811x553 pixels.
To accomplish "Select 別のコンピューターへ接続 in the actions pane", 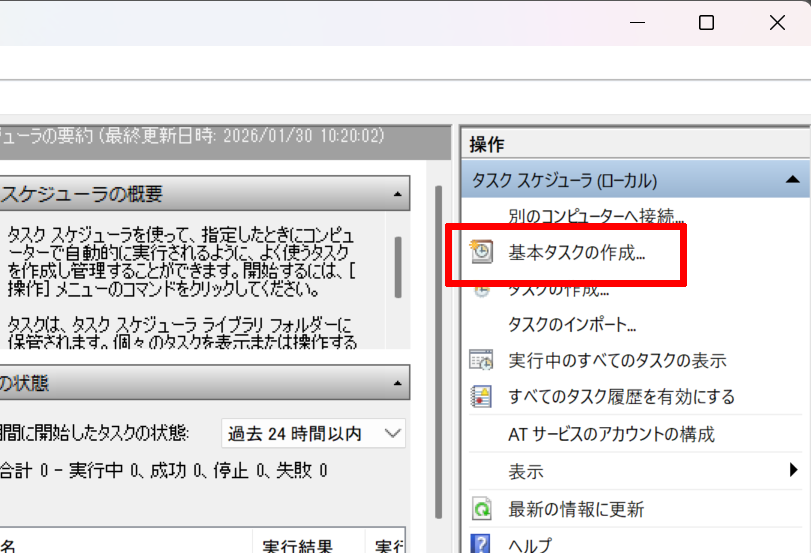I will tap(595, 216).
